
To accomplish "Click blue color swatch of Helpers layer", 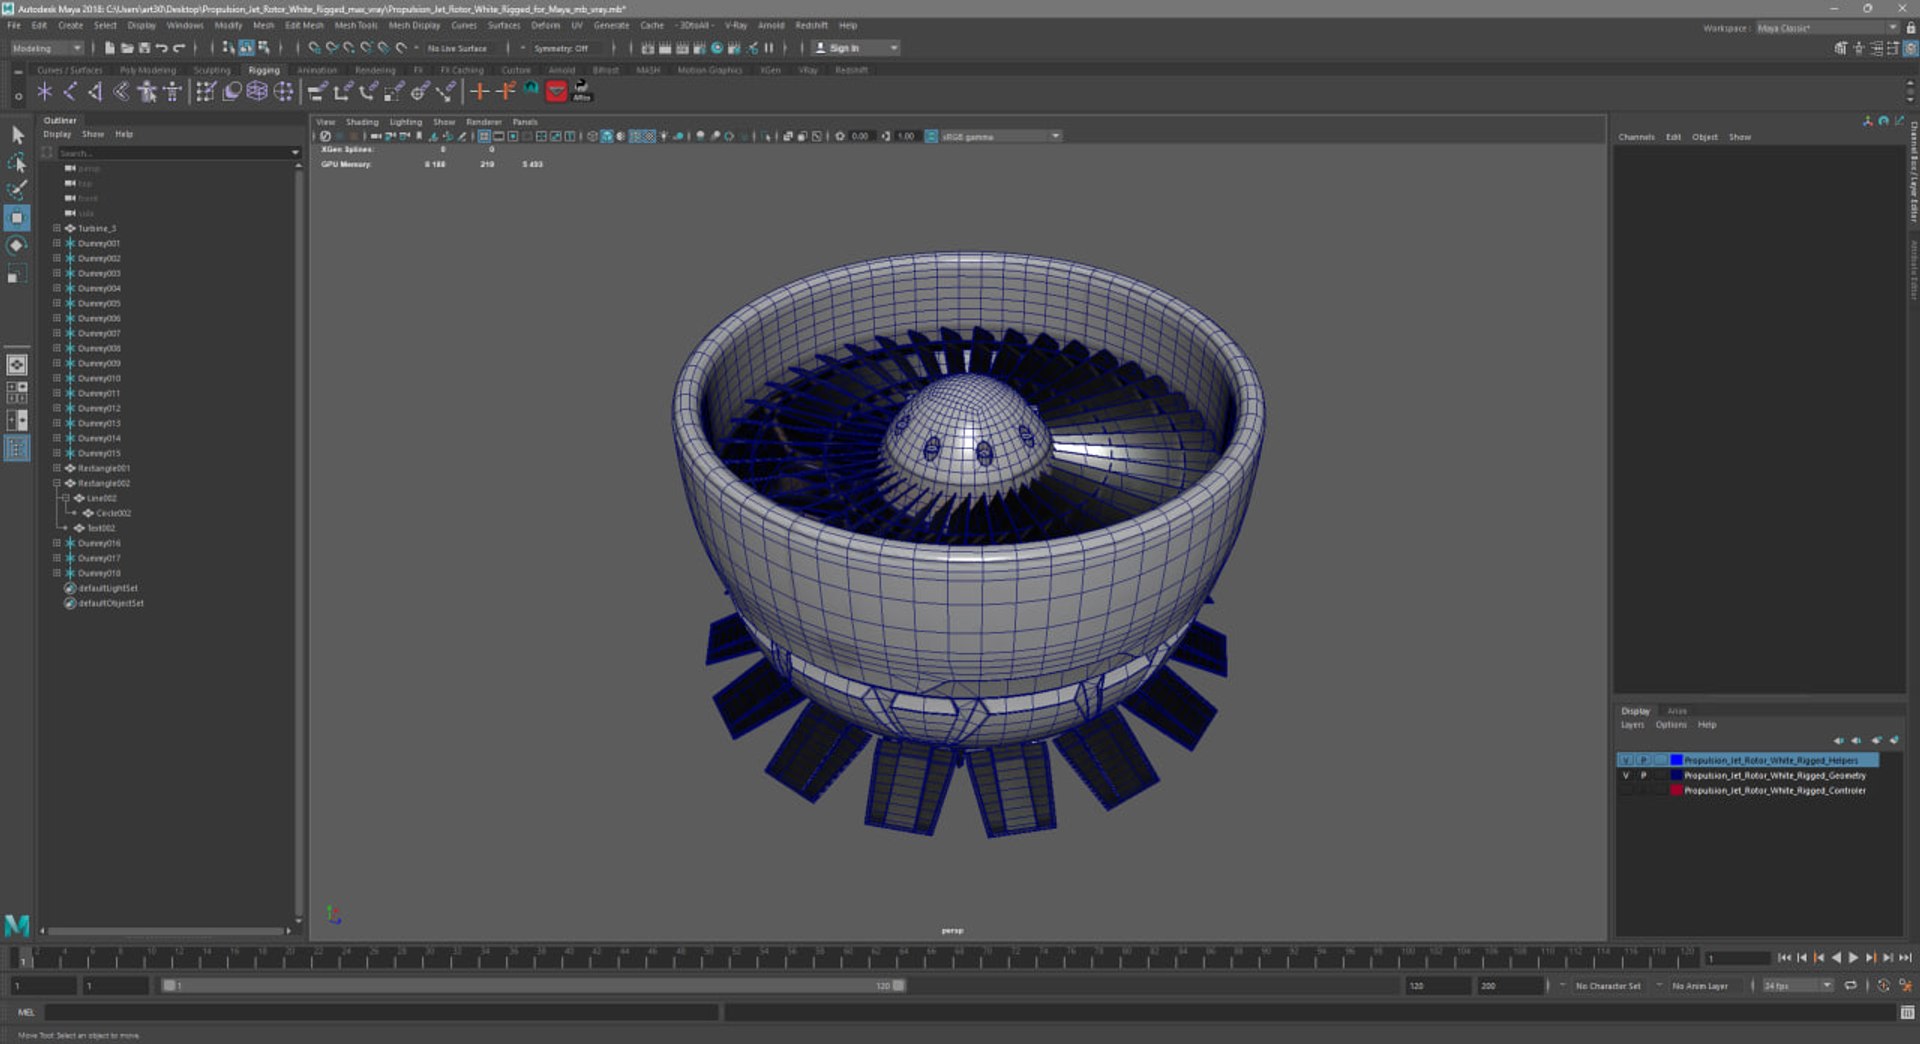I will 1676,760.
